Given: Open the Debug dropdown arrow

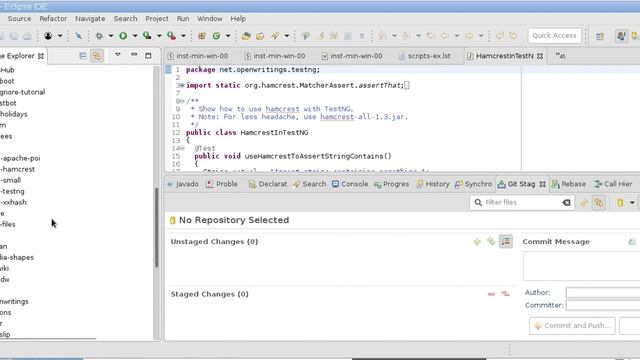Looking at the screenshot, I should point(111,36).
